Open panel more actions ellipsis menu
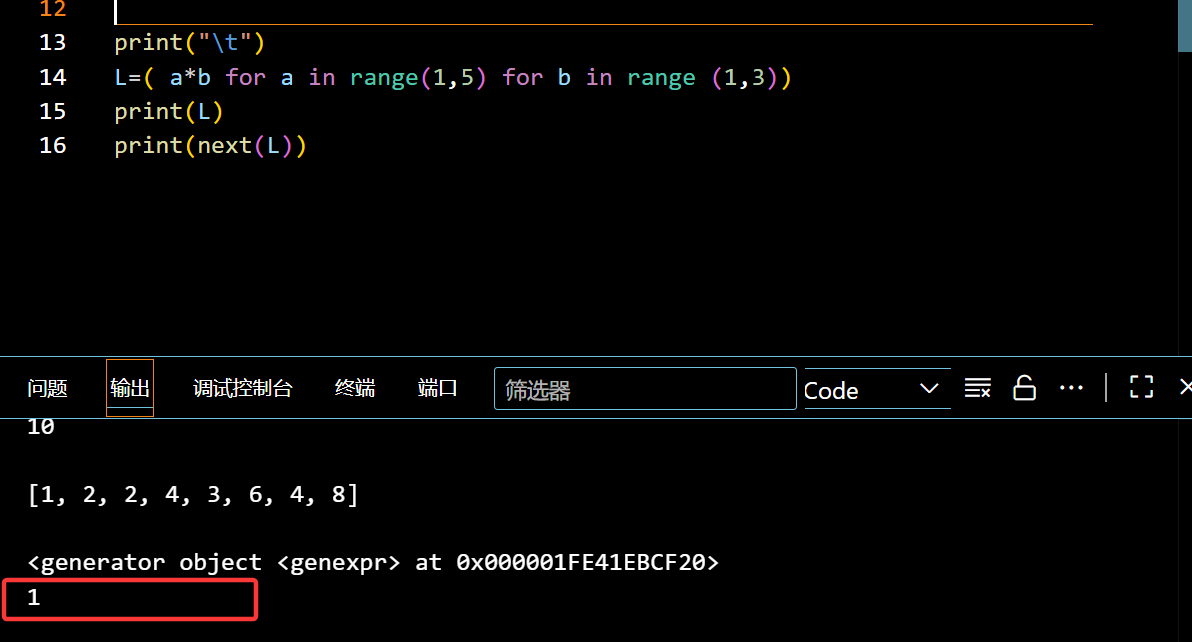 click(1071, 388)
